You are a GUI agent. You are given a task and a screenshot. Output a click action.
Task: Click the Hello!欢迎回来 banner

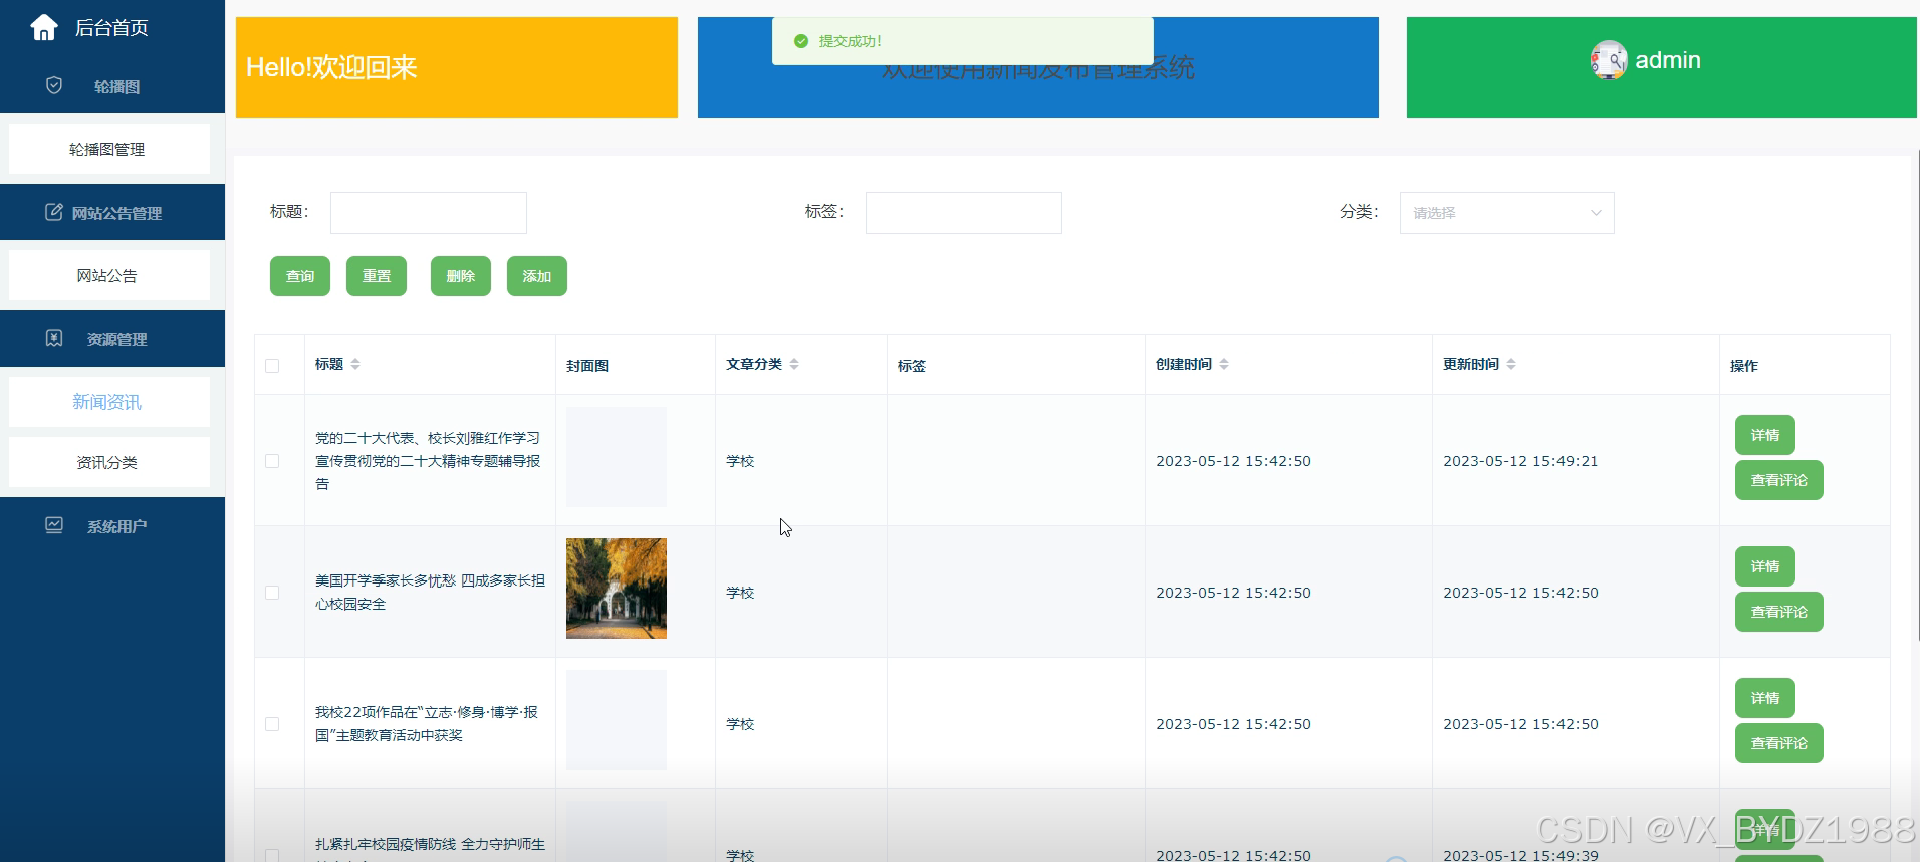pos(457,67)
